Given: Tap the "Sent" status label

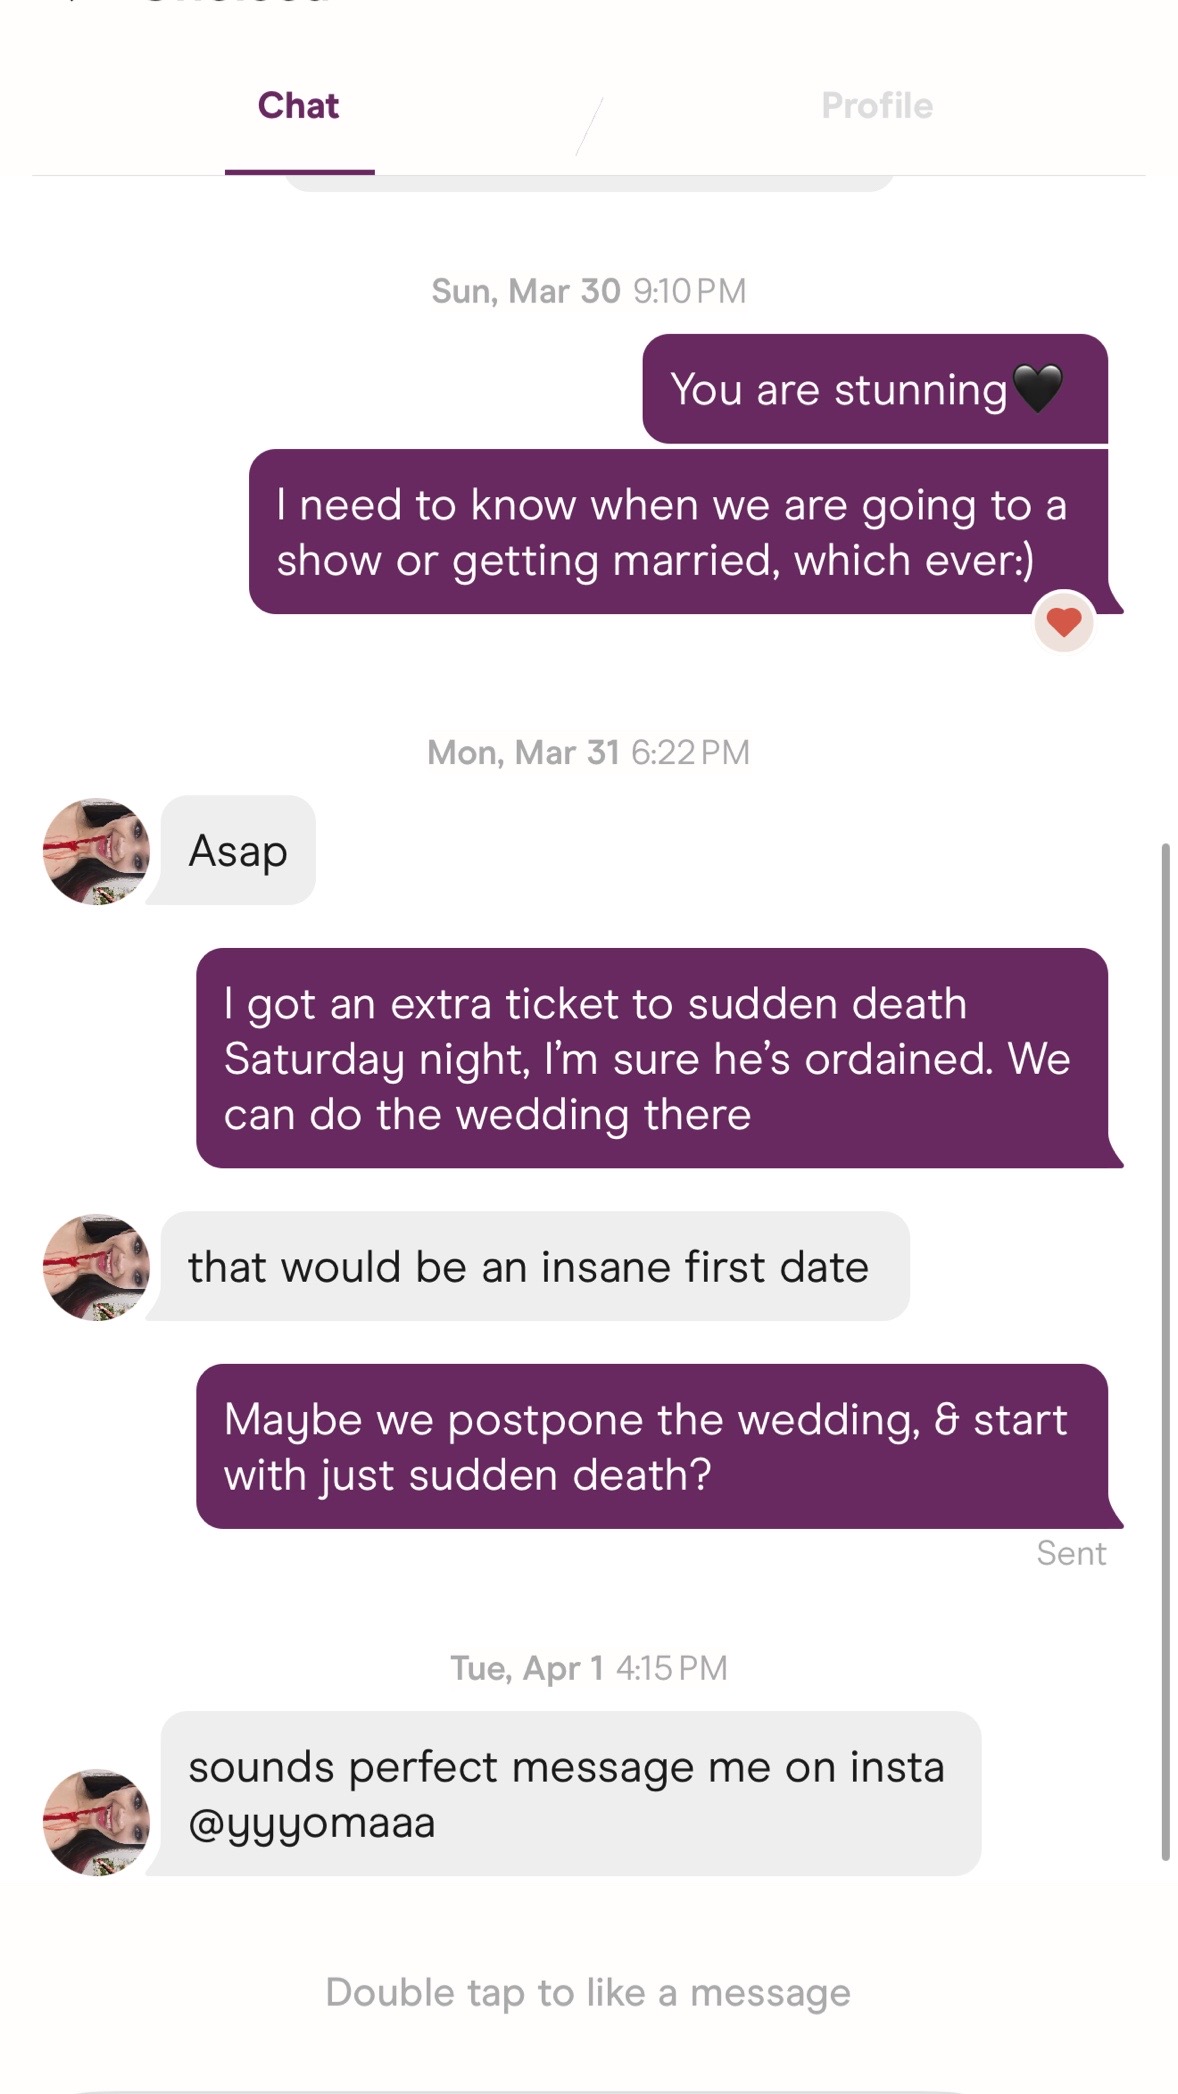Looking at the screenshot, I should click(1071, 1553).
